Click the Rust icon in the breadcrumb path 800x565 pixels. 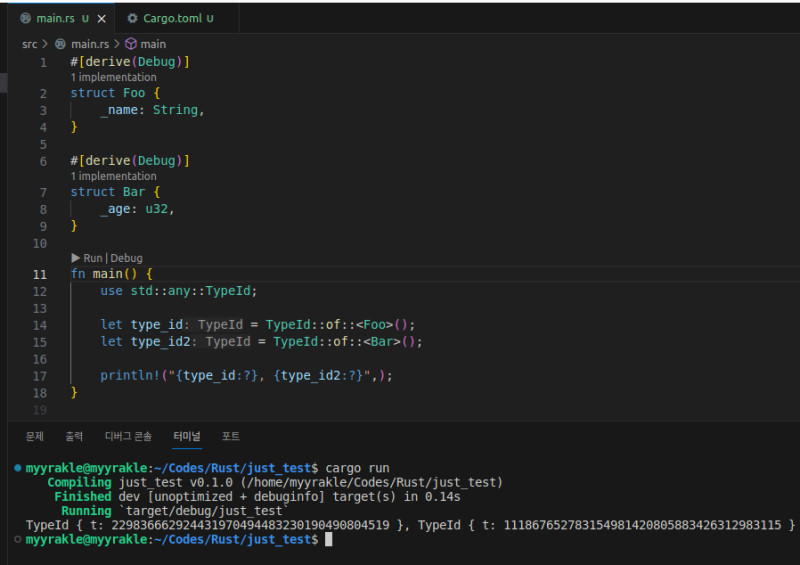coord(61,44)
